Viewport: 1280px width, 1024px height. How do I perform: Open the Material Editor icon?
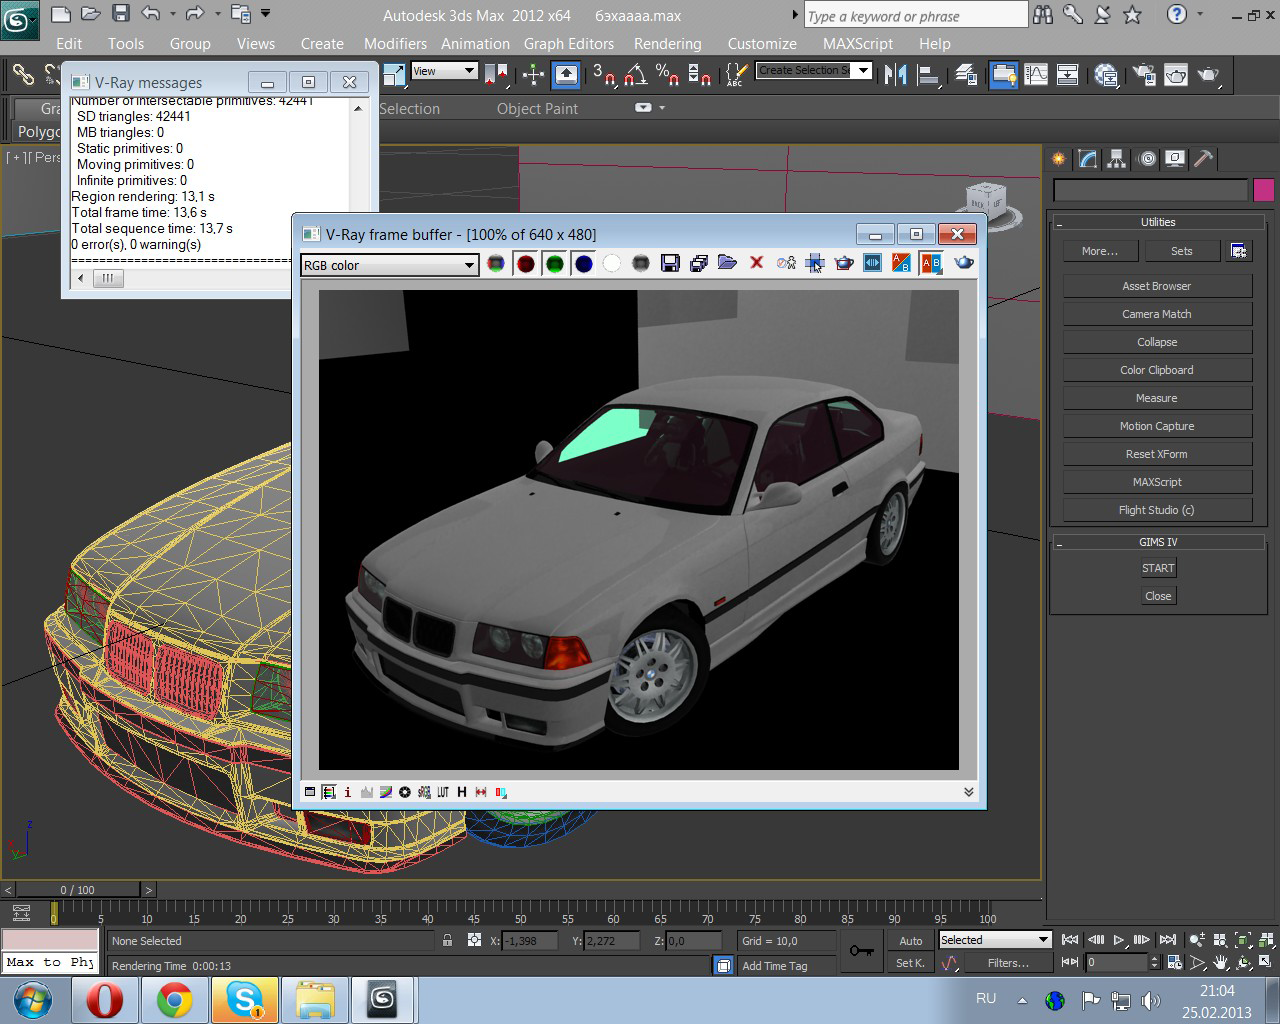point(1106,75)
